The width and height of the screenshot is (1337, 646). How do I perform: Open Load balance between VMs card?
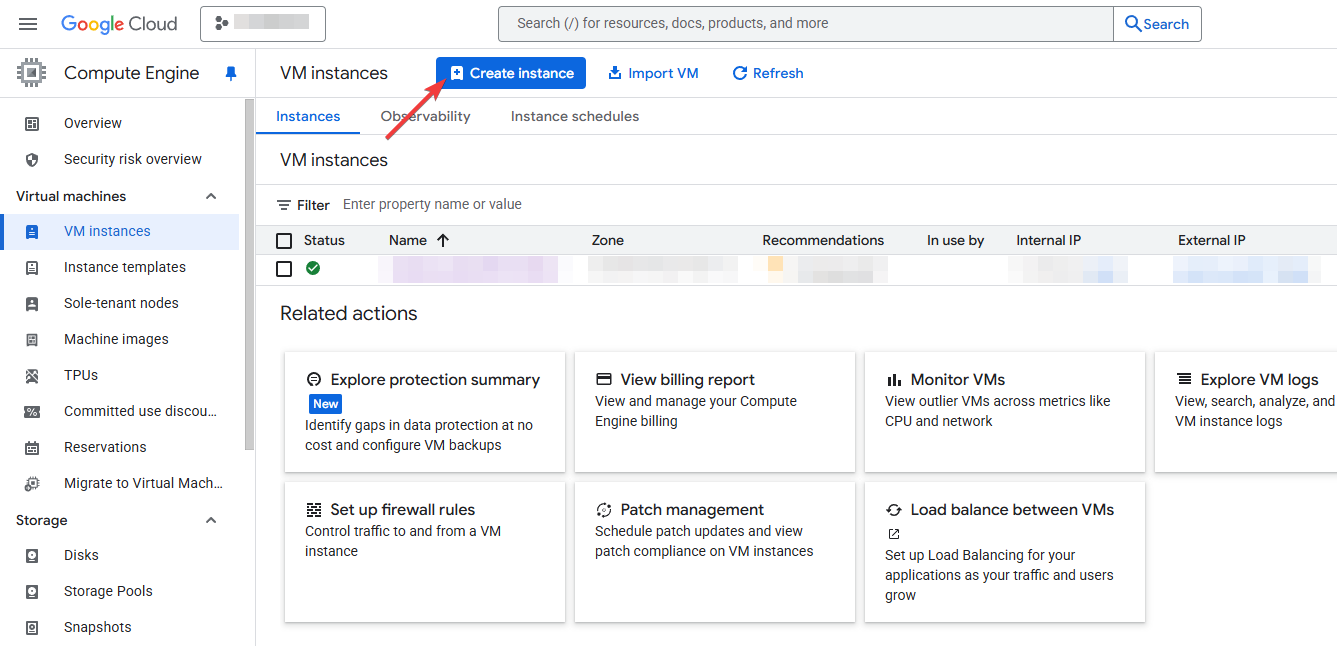click(1005, 552)
